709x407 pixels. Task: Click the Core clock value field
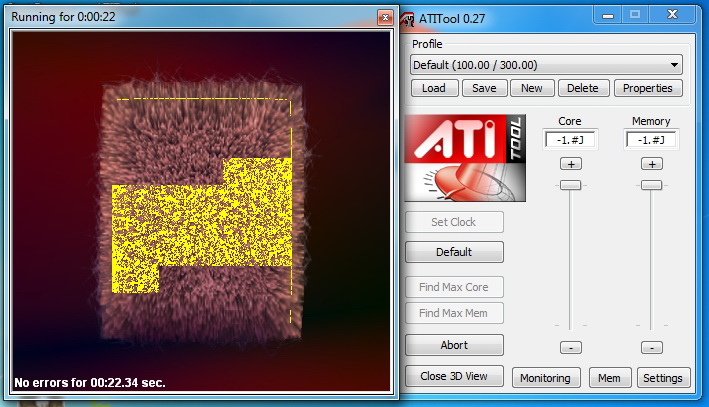pos(570,140)
